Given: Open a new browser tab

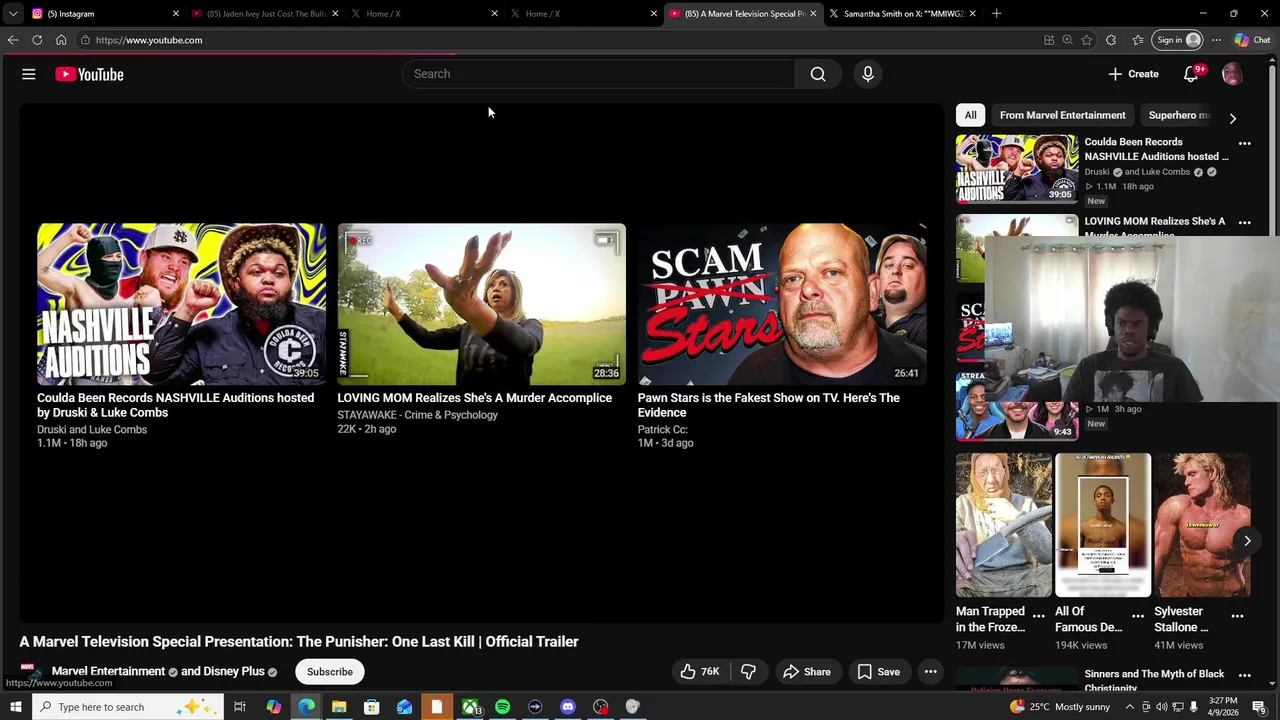Looking at the screenshot, I should point(996,14).
